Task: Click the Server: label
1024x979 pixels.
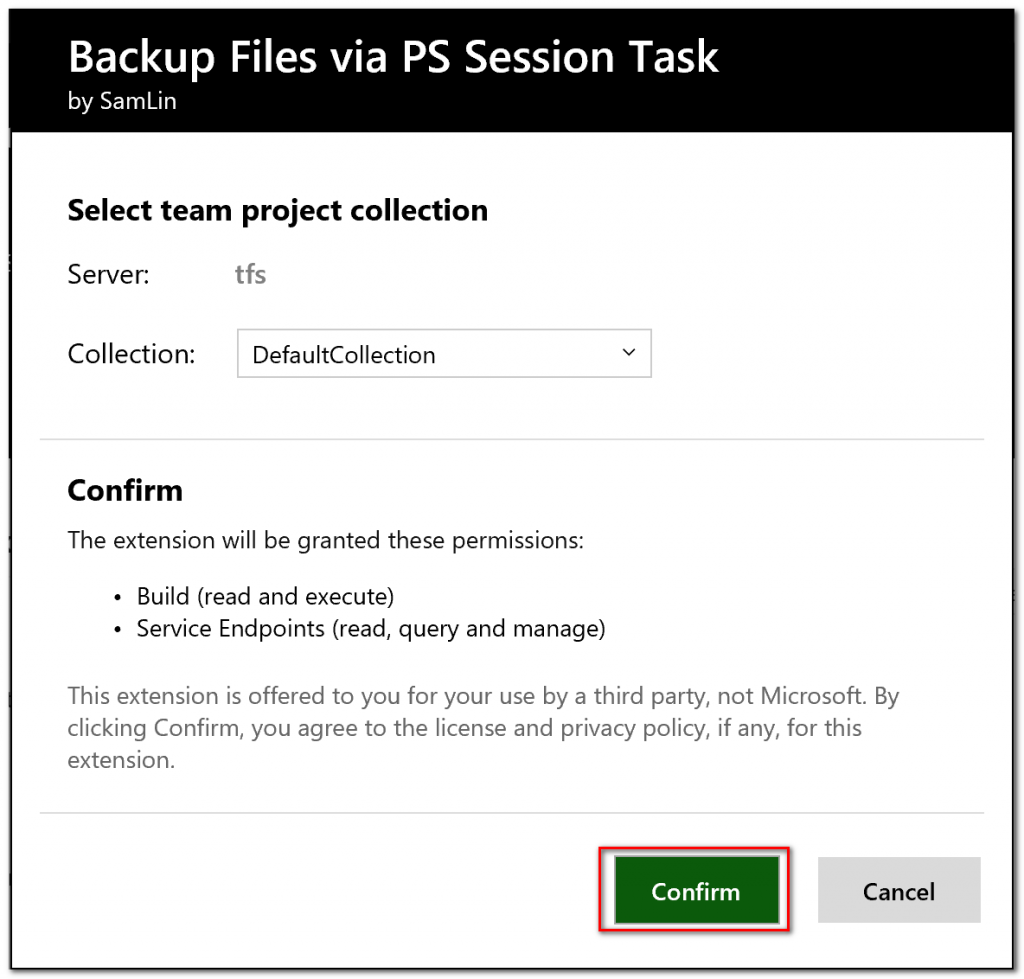Action: (x=108, y=274)
